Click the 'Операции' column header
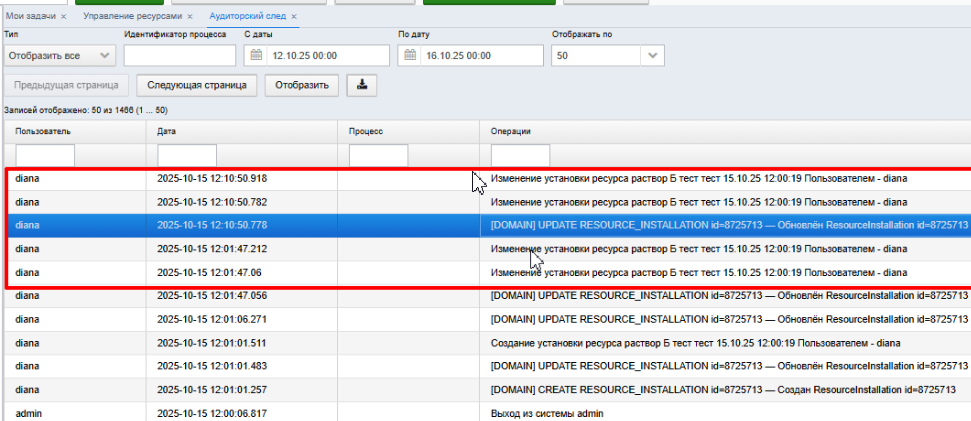 pyautogui.click(x=725, y=132)
